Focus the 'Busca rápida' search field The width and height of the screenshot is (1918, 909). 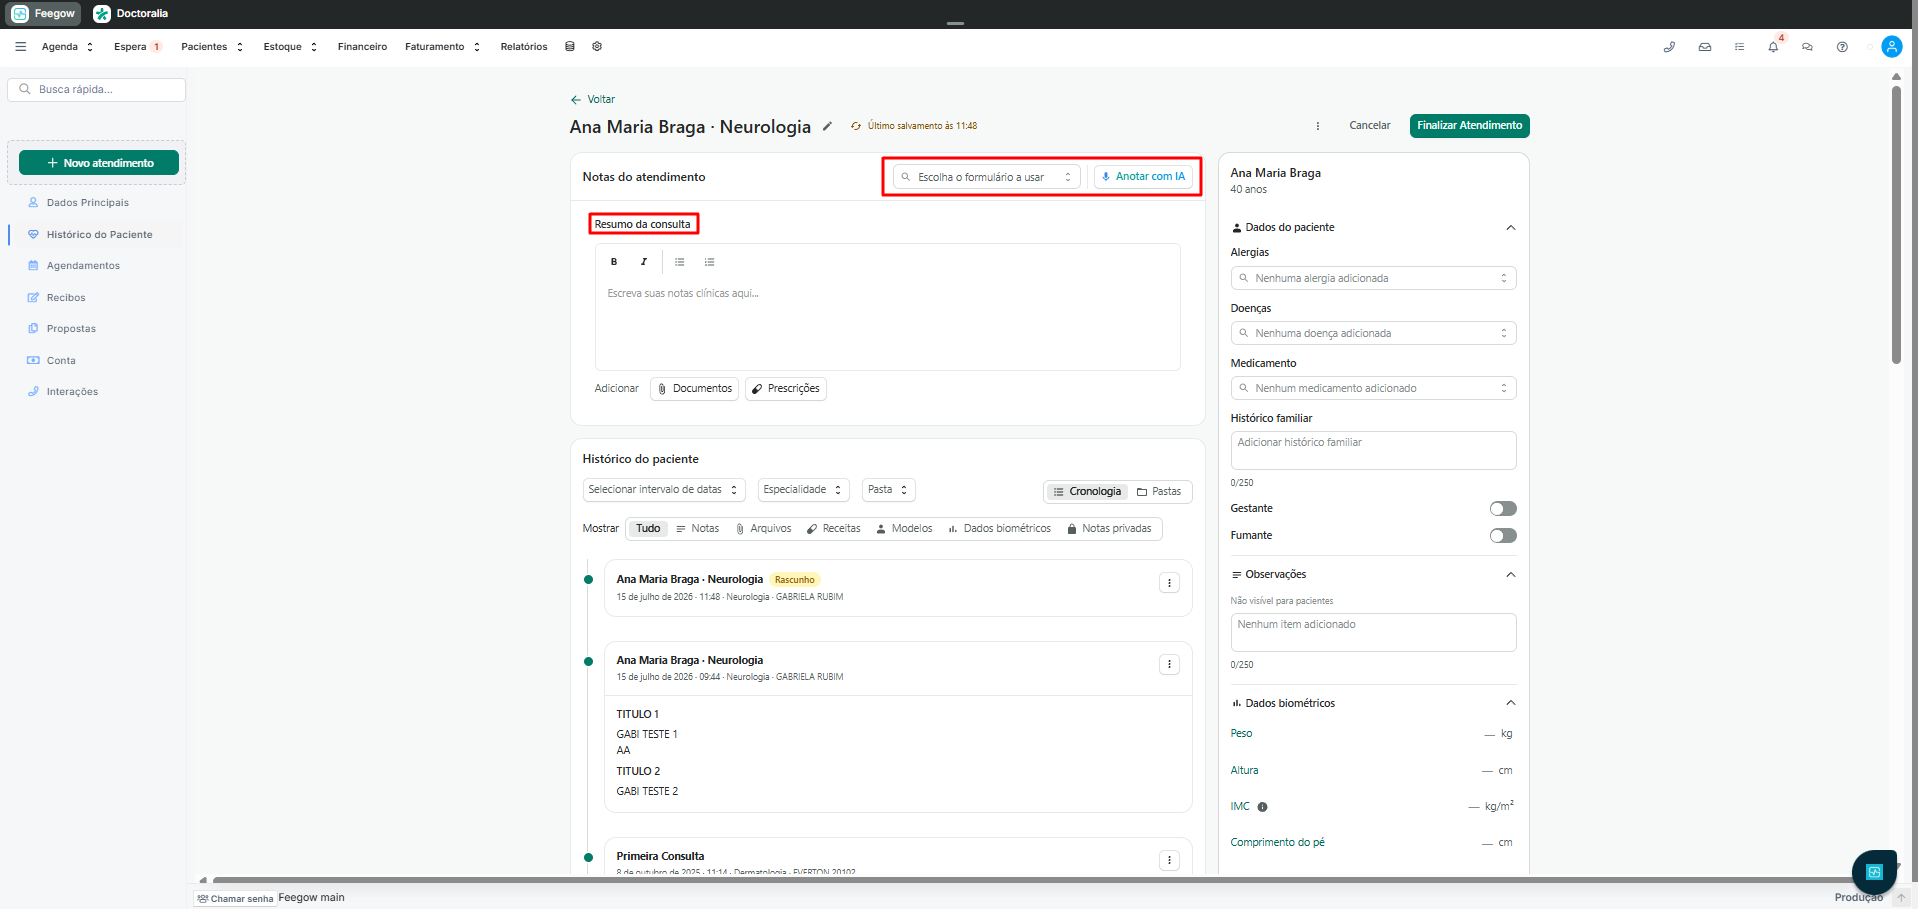click(x=96, y=90)
